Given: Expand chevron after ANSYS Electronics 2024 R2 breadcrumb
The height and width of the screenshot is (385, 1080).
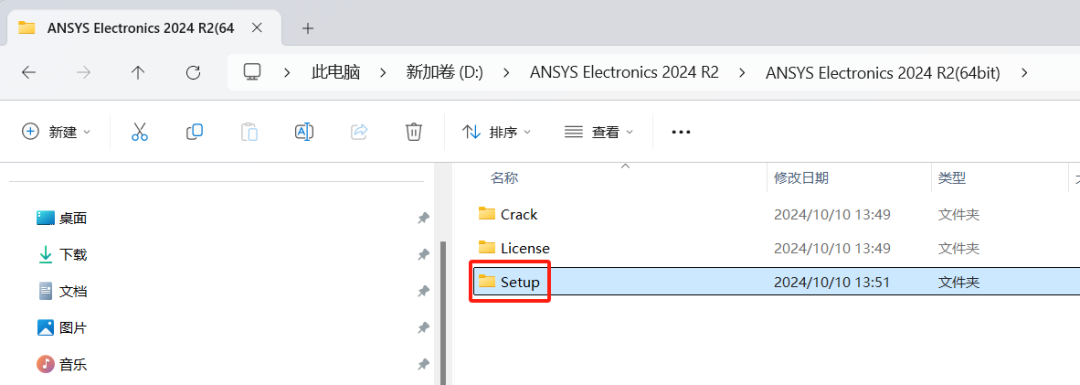Looking at the screenshot, I should (742, 72).
